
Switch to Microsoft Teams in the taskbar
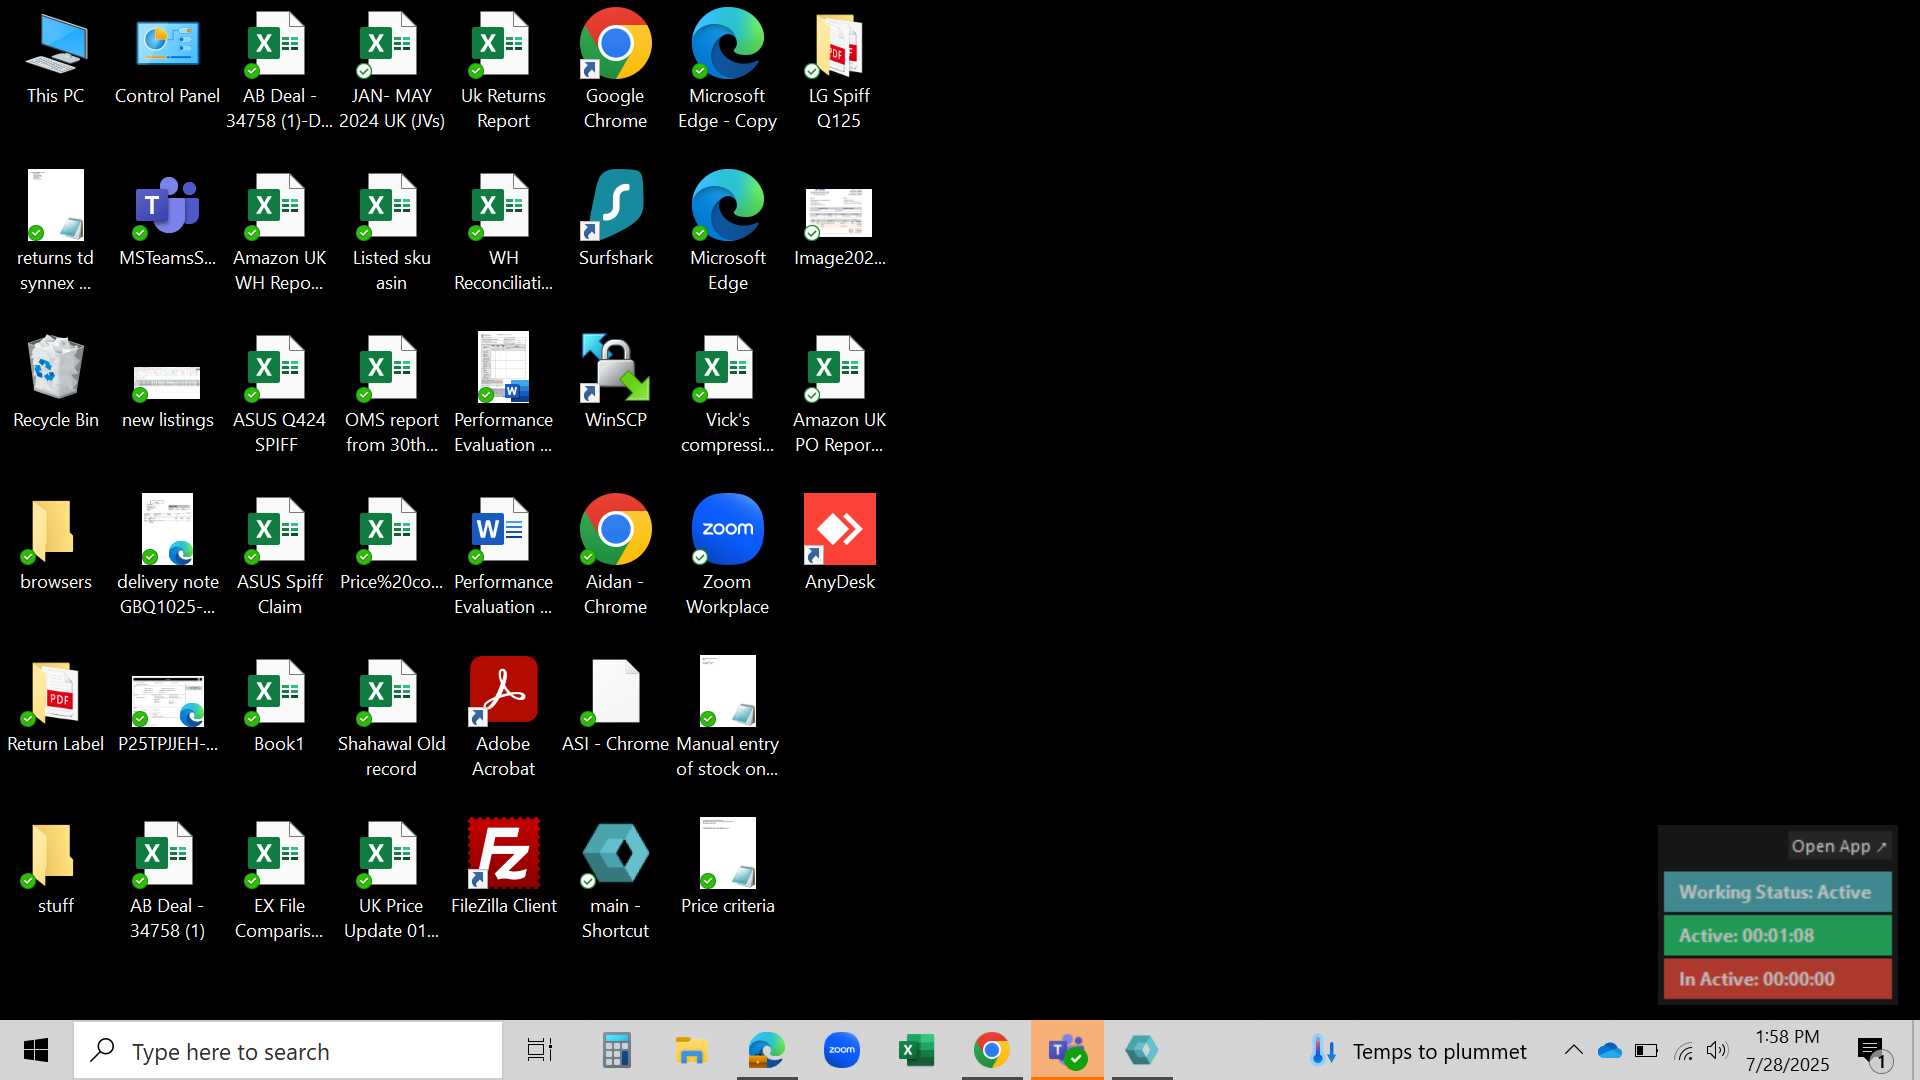[x=1067, y=1050]
